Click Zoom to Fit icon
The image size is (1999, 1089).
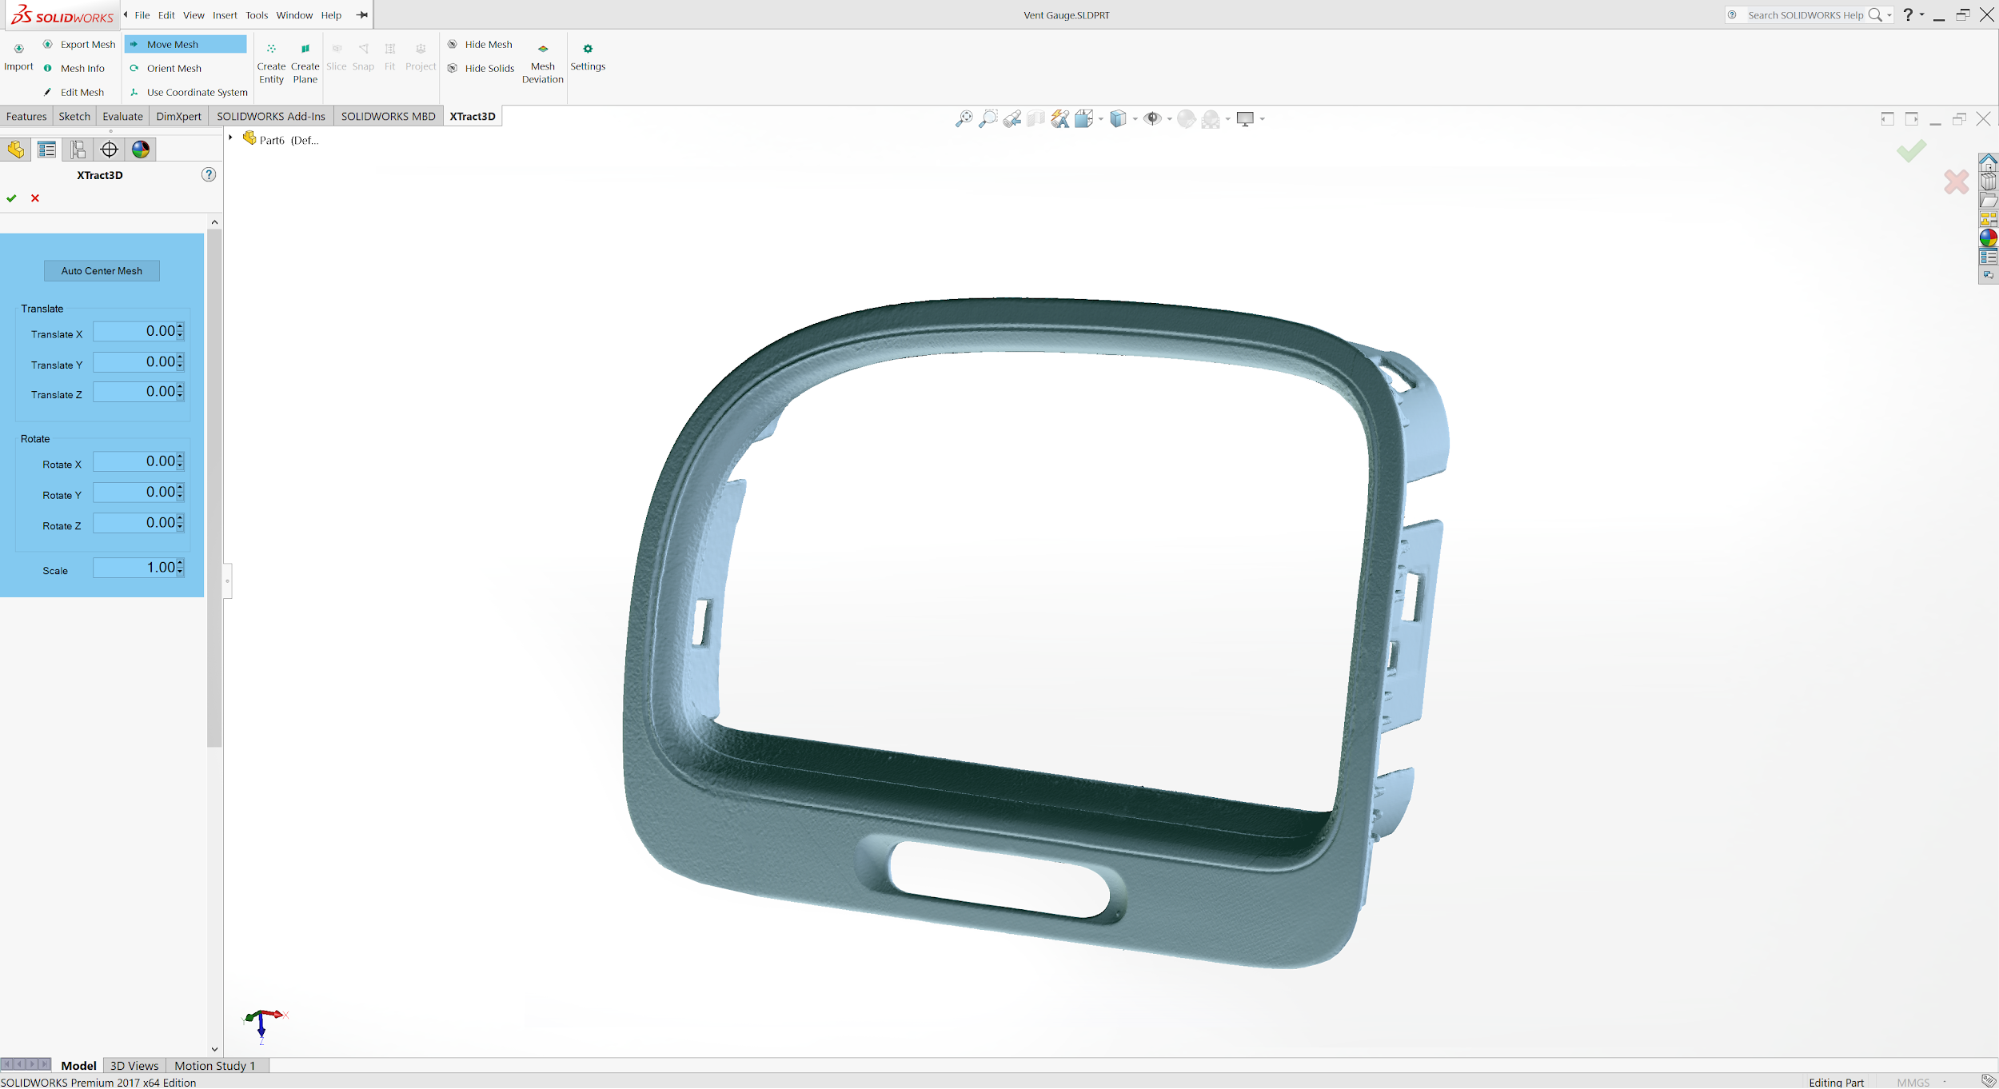(x=963, y=119)
